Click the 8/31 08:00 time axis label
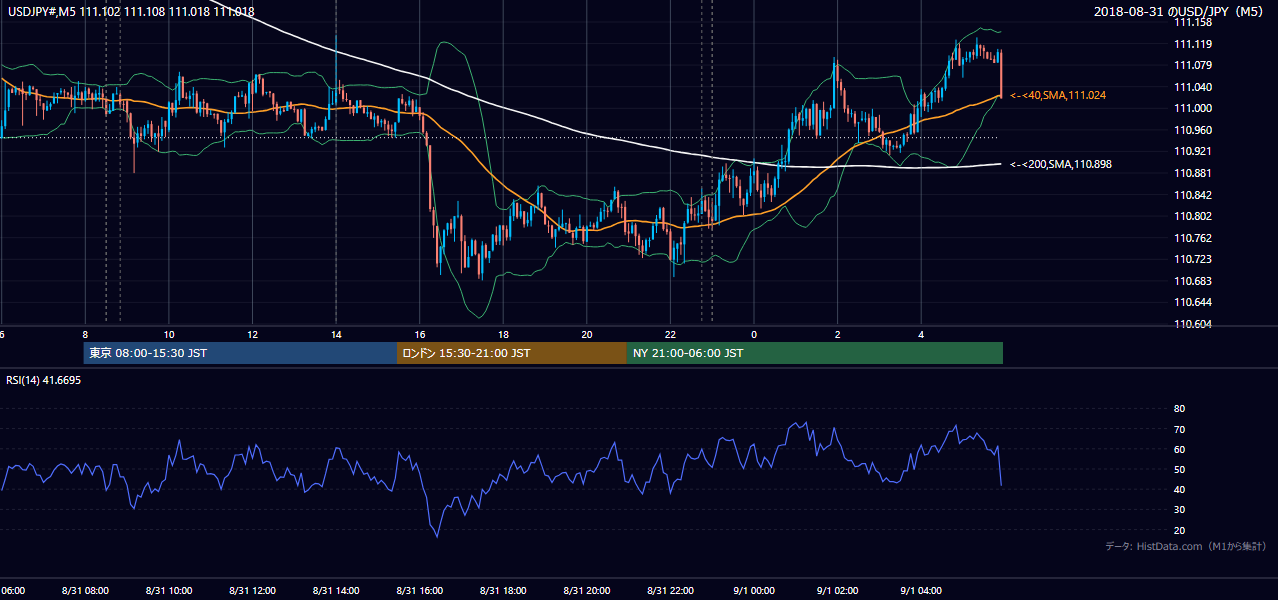Image resolution: width=1278 pixels, height=600 pixels. [x=85, y=590]
